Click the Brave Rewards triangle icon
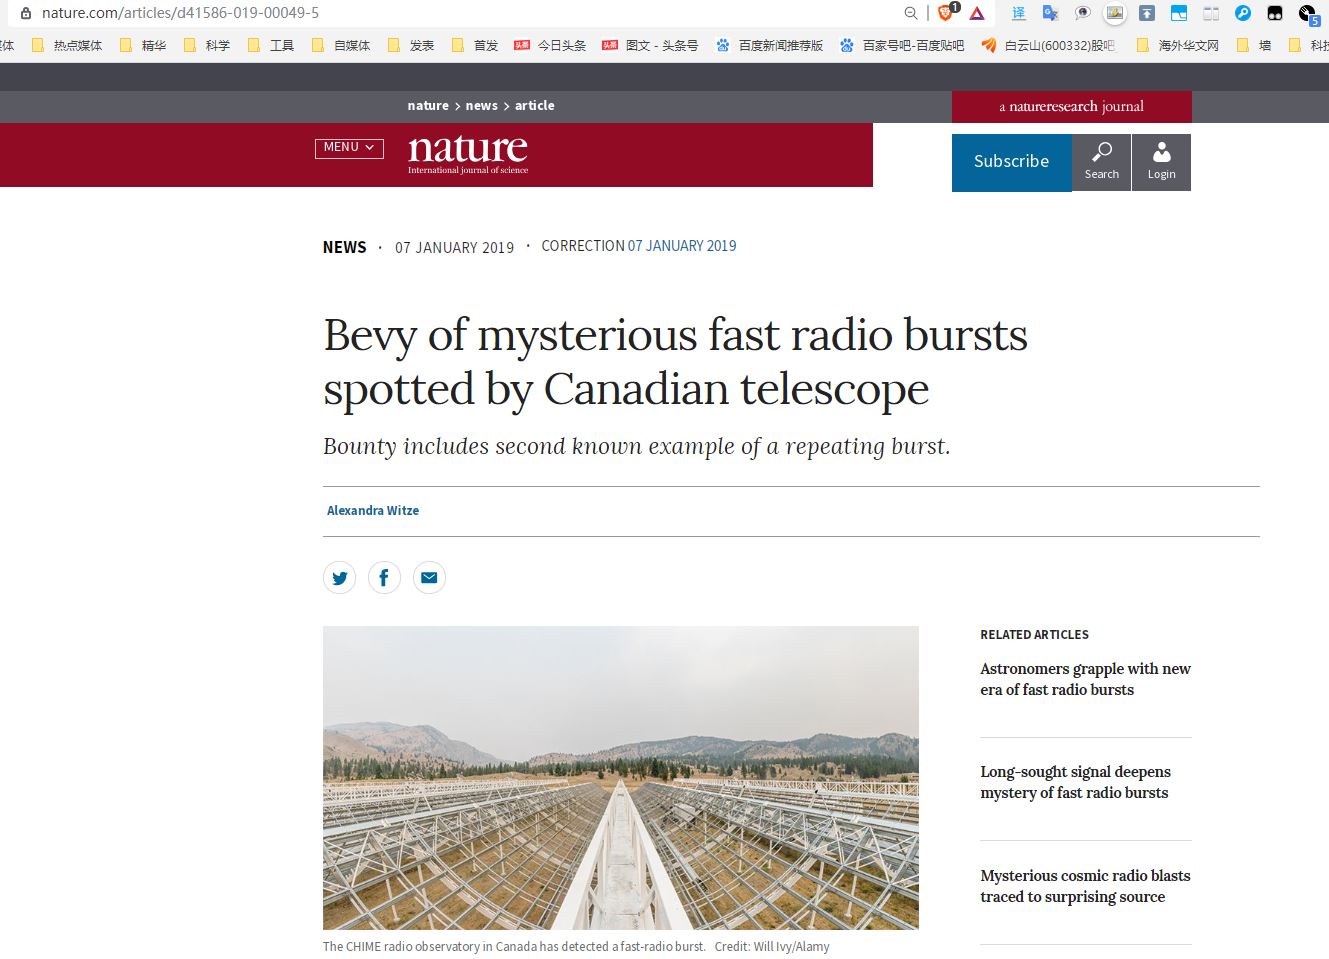The height and width of the screenshot is (959, 1329). tap(977, 13)
